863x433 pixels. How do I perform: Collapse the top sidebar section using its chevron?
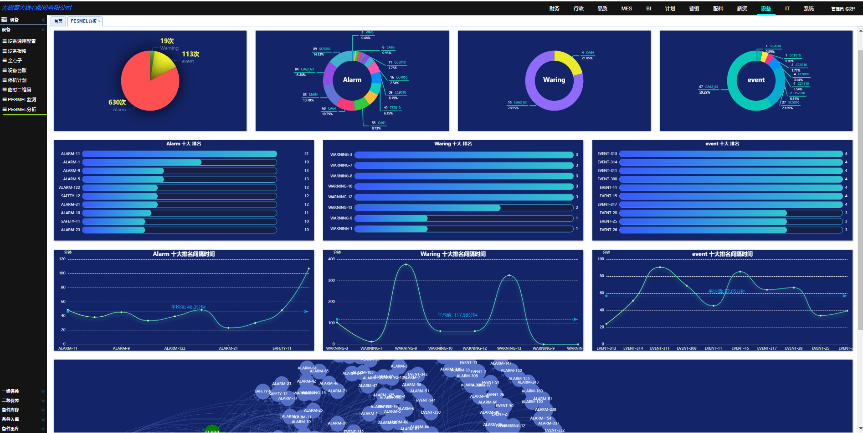coord(44,30)
